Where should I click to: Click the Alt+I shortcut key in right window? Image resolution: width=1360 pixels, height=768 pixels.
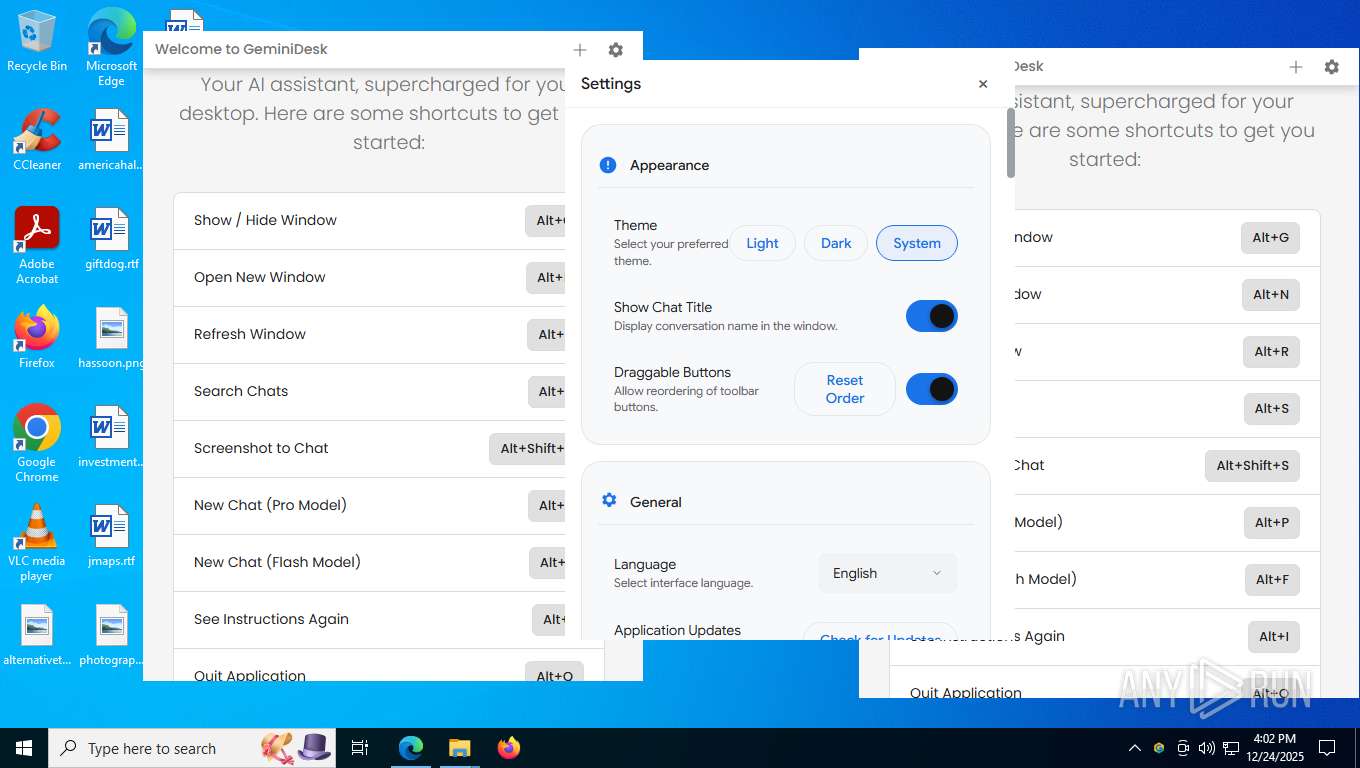pos(1274,637)
